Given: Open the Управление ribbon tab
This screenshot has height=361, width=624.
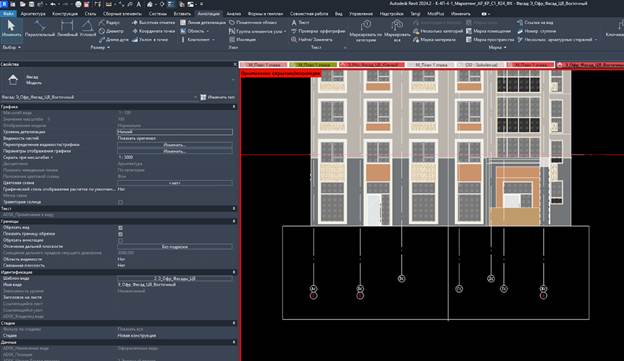Looking at the screenshot, I should click(361, 14).
